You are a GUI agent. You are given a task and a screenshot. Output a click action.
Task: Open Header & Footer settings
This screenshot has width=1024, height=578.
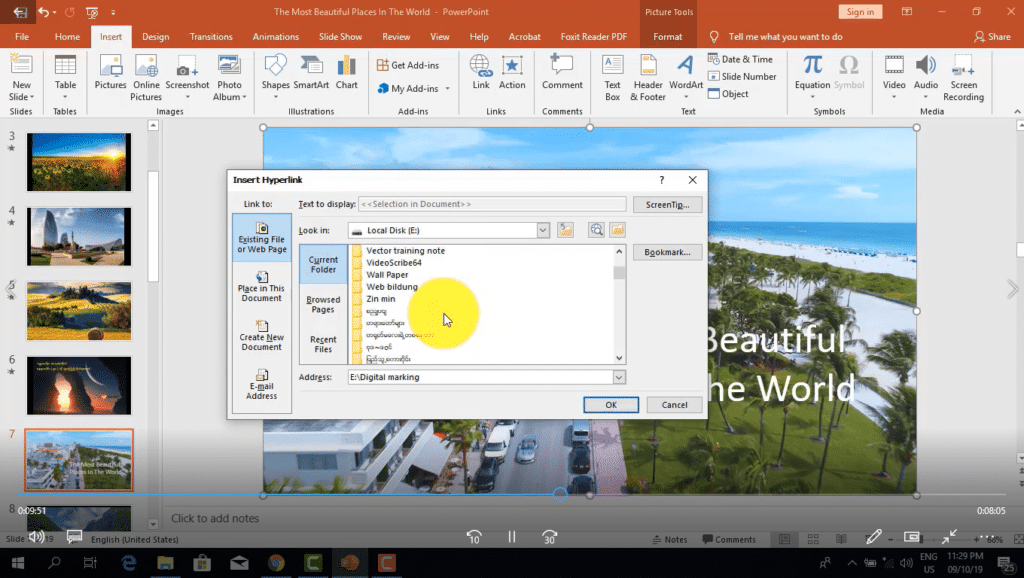coord(648,78)
